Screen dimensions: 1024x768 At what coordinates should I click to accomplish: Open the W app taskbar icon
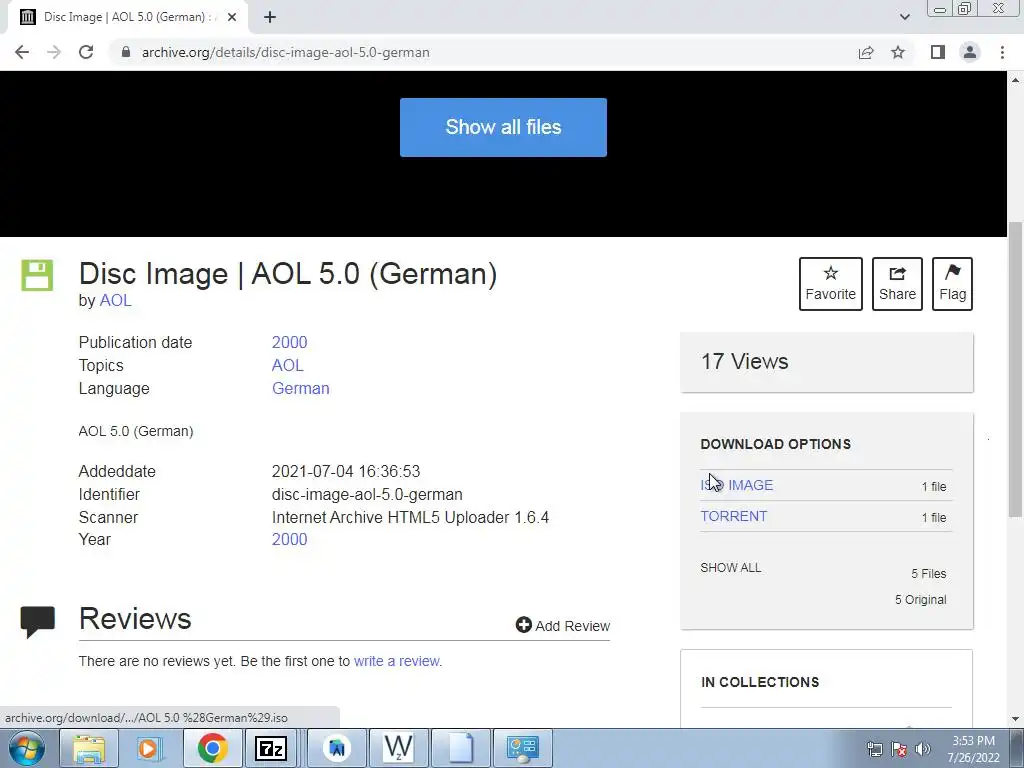tap(398, 748)
